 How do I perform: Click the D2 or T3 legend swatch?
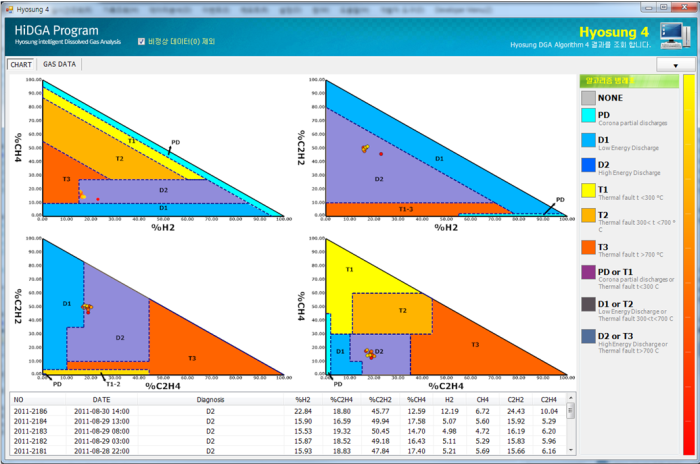[588, 336]
